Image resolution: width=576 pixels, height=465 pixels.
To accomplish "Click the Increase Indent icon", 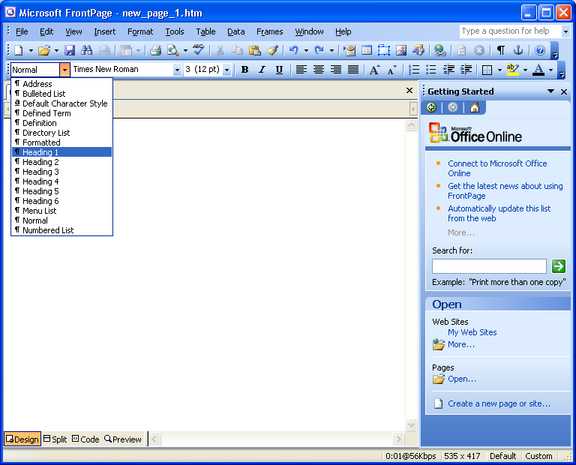I will click(466, 69).
